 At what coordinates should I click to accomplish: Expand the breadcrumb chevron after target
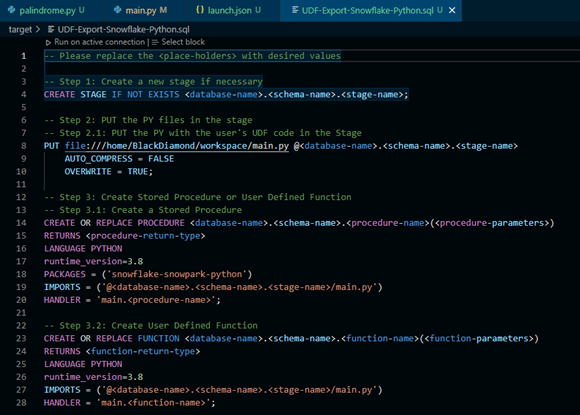[38, 30]
